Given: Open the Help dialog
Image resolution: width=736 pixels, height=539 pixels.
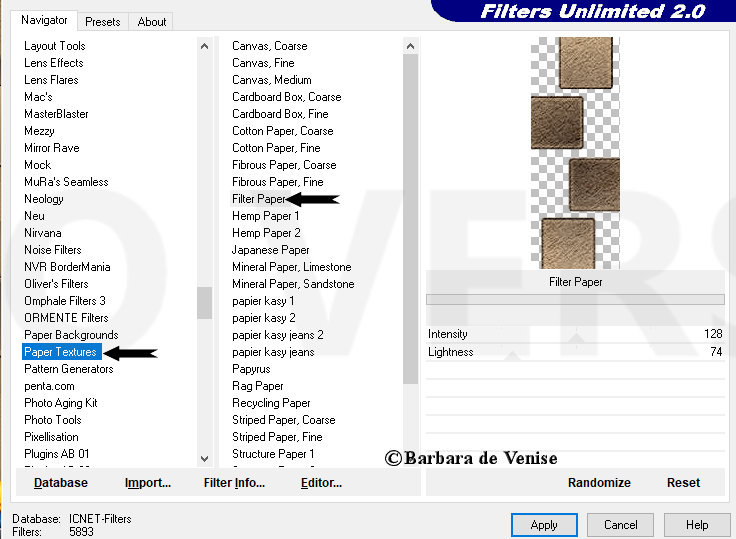Looking at the screenshot, I should (x=697, y=524).
